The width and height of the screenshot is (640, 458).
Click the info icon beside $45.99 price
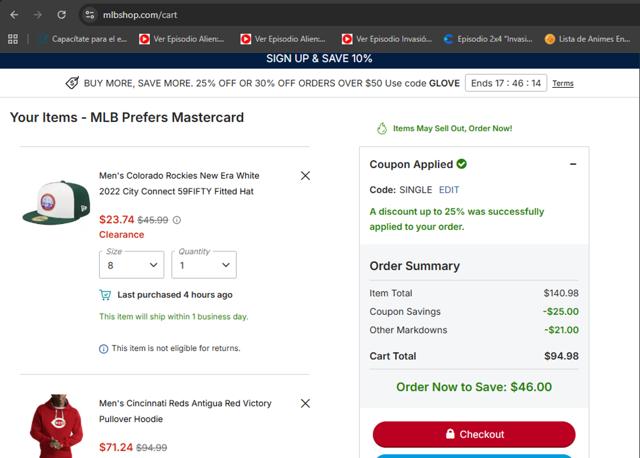coord(177,220)
